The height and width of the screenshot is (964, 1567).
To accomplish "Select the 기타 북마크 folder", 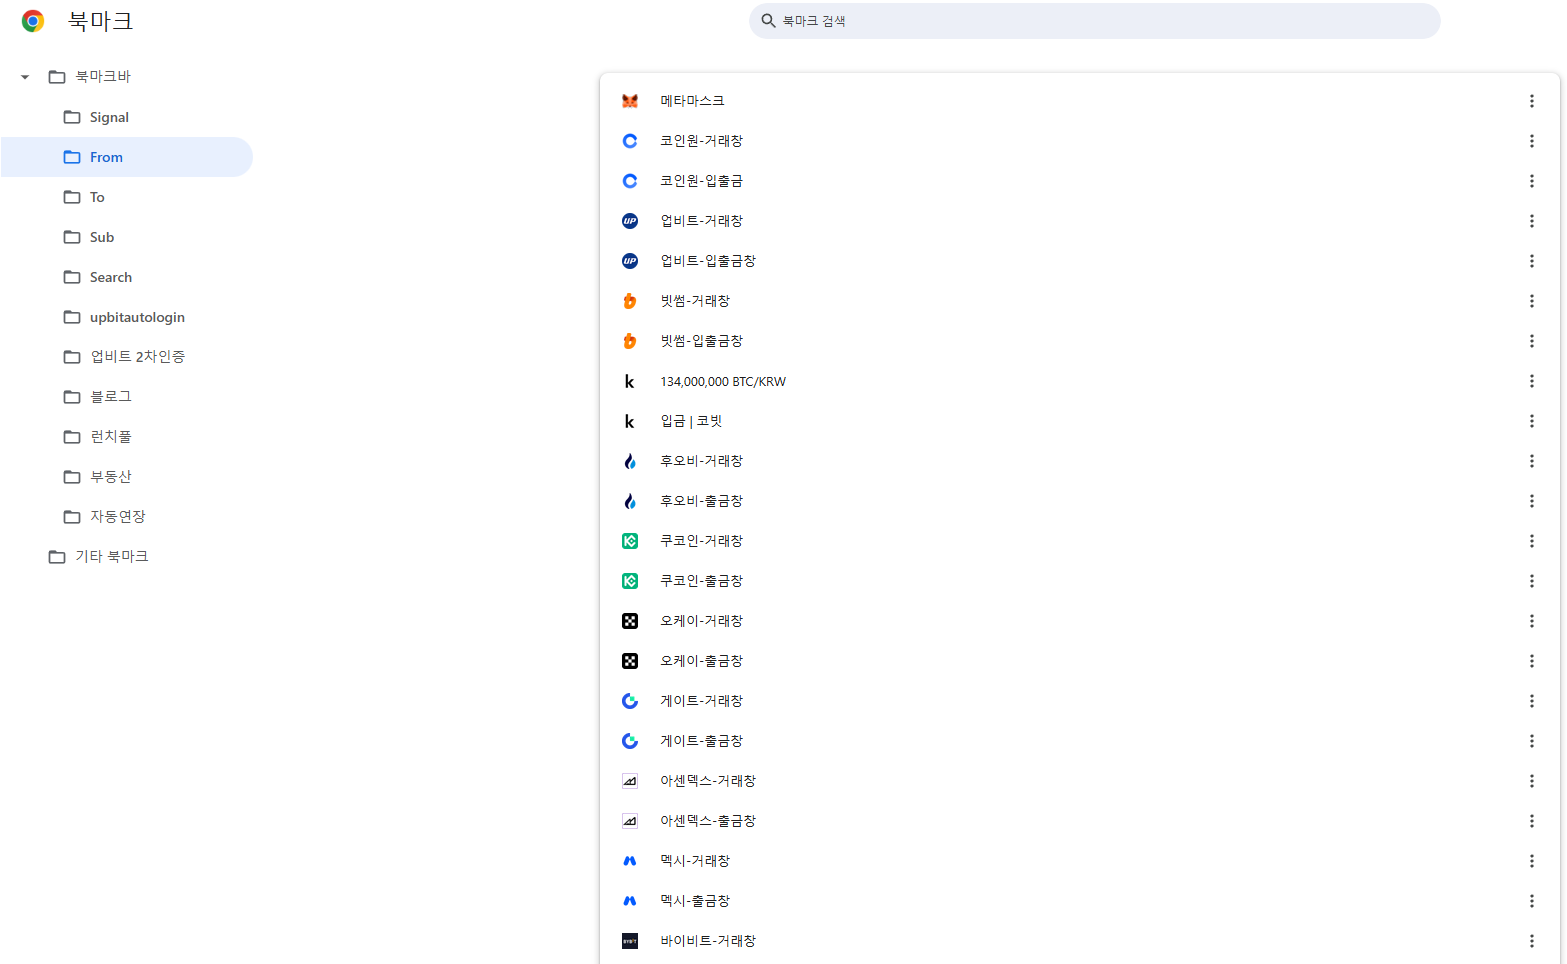I will point(126,557).
